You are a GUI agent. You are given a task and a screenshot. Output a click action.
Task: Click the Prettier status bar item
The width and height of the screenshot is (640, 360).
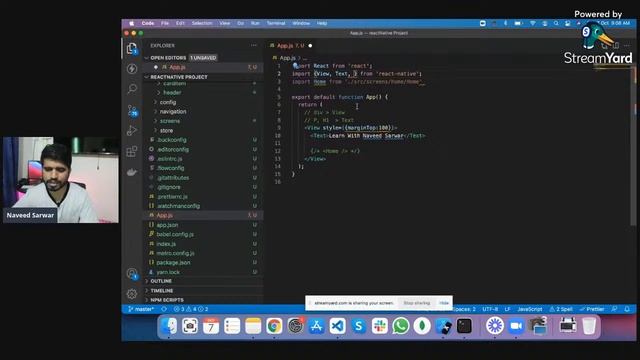[592, 309]
